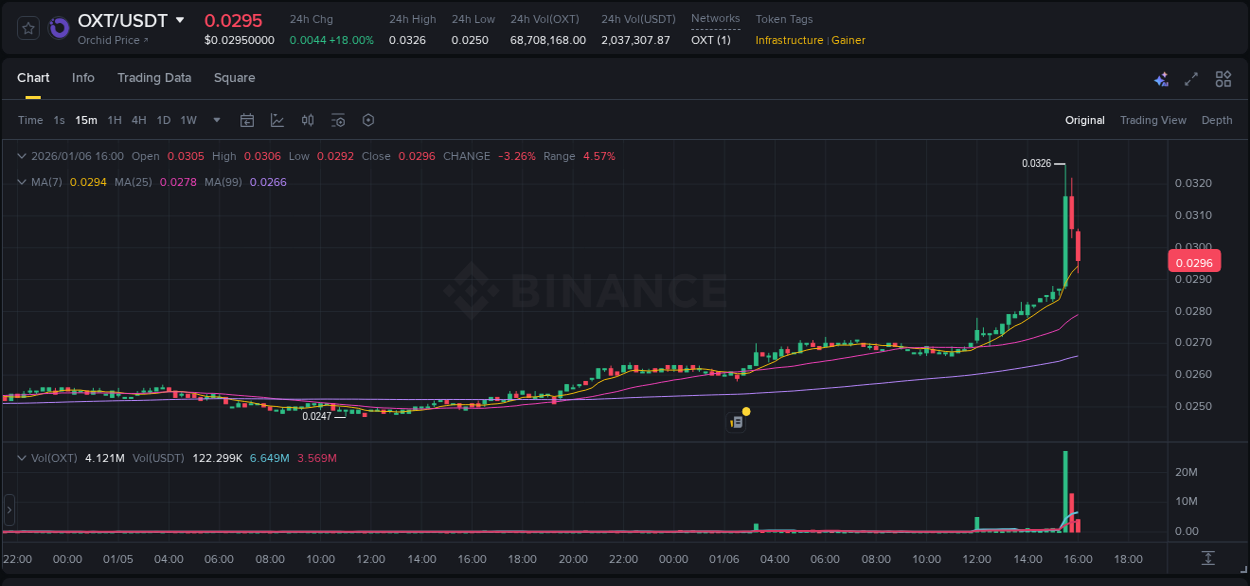Open the candlestick comparison tool

click(307, 120)
